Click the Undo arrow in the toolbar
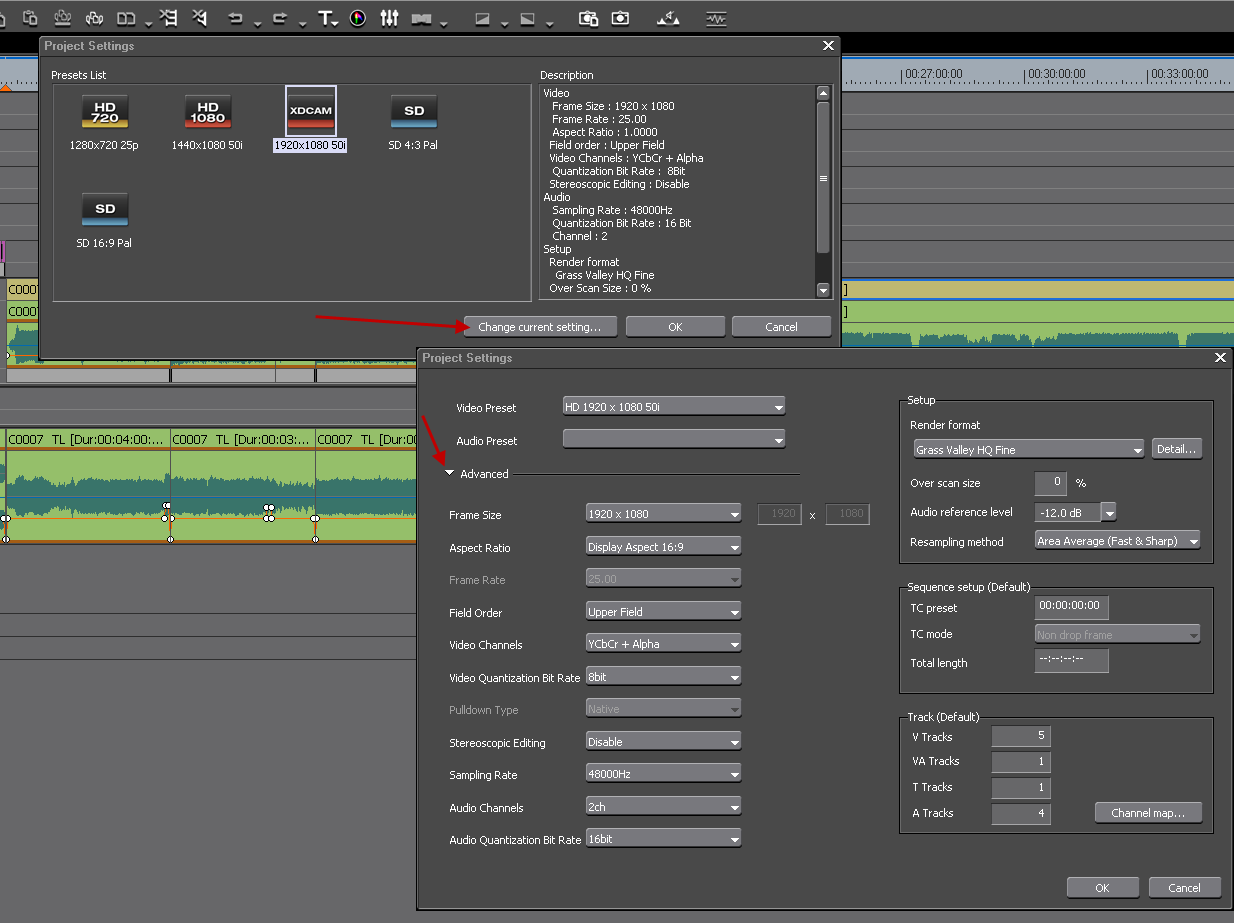The height and width of the screenshot is (923, 1234). pos(236,18)
